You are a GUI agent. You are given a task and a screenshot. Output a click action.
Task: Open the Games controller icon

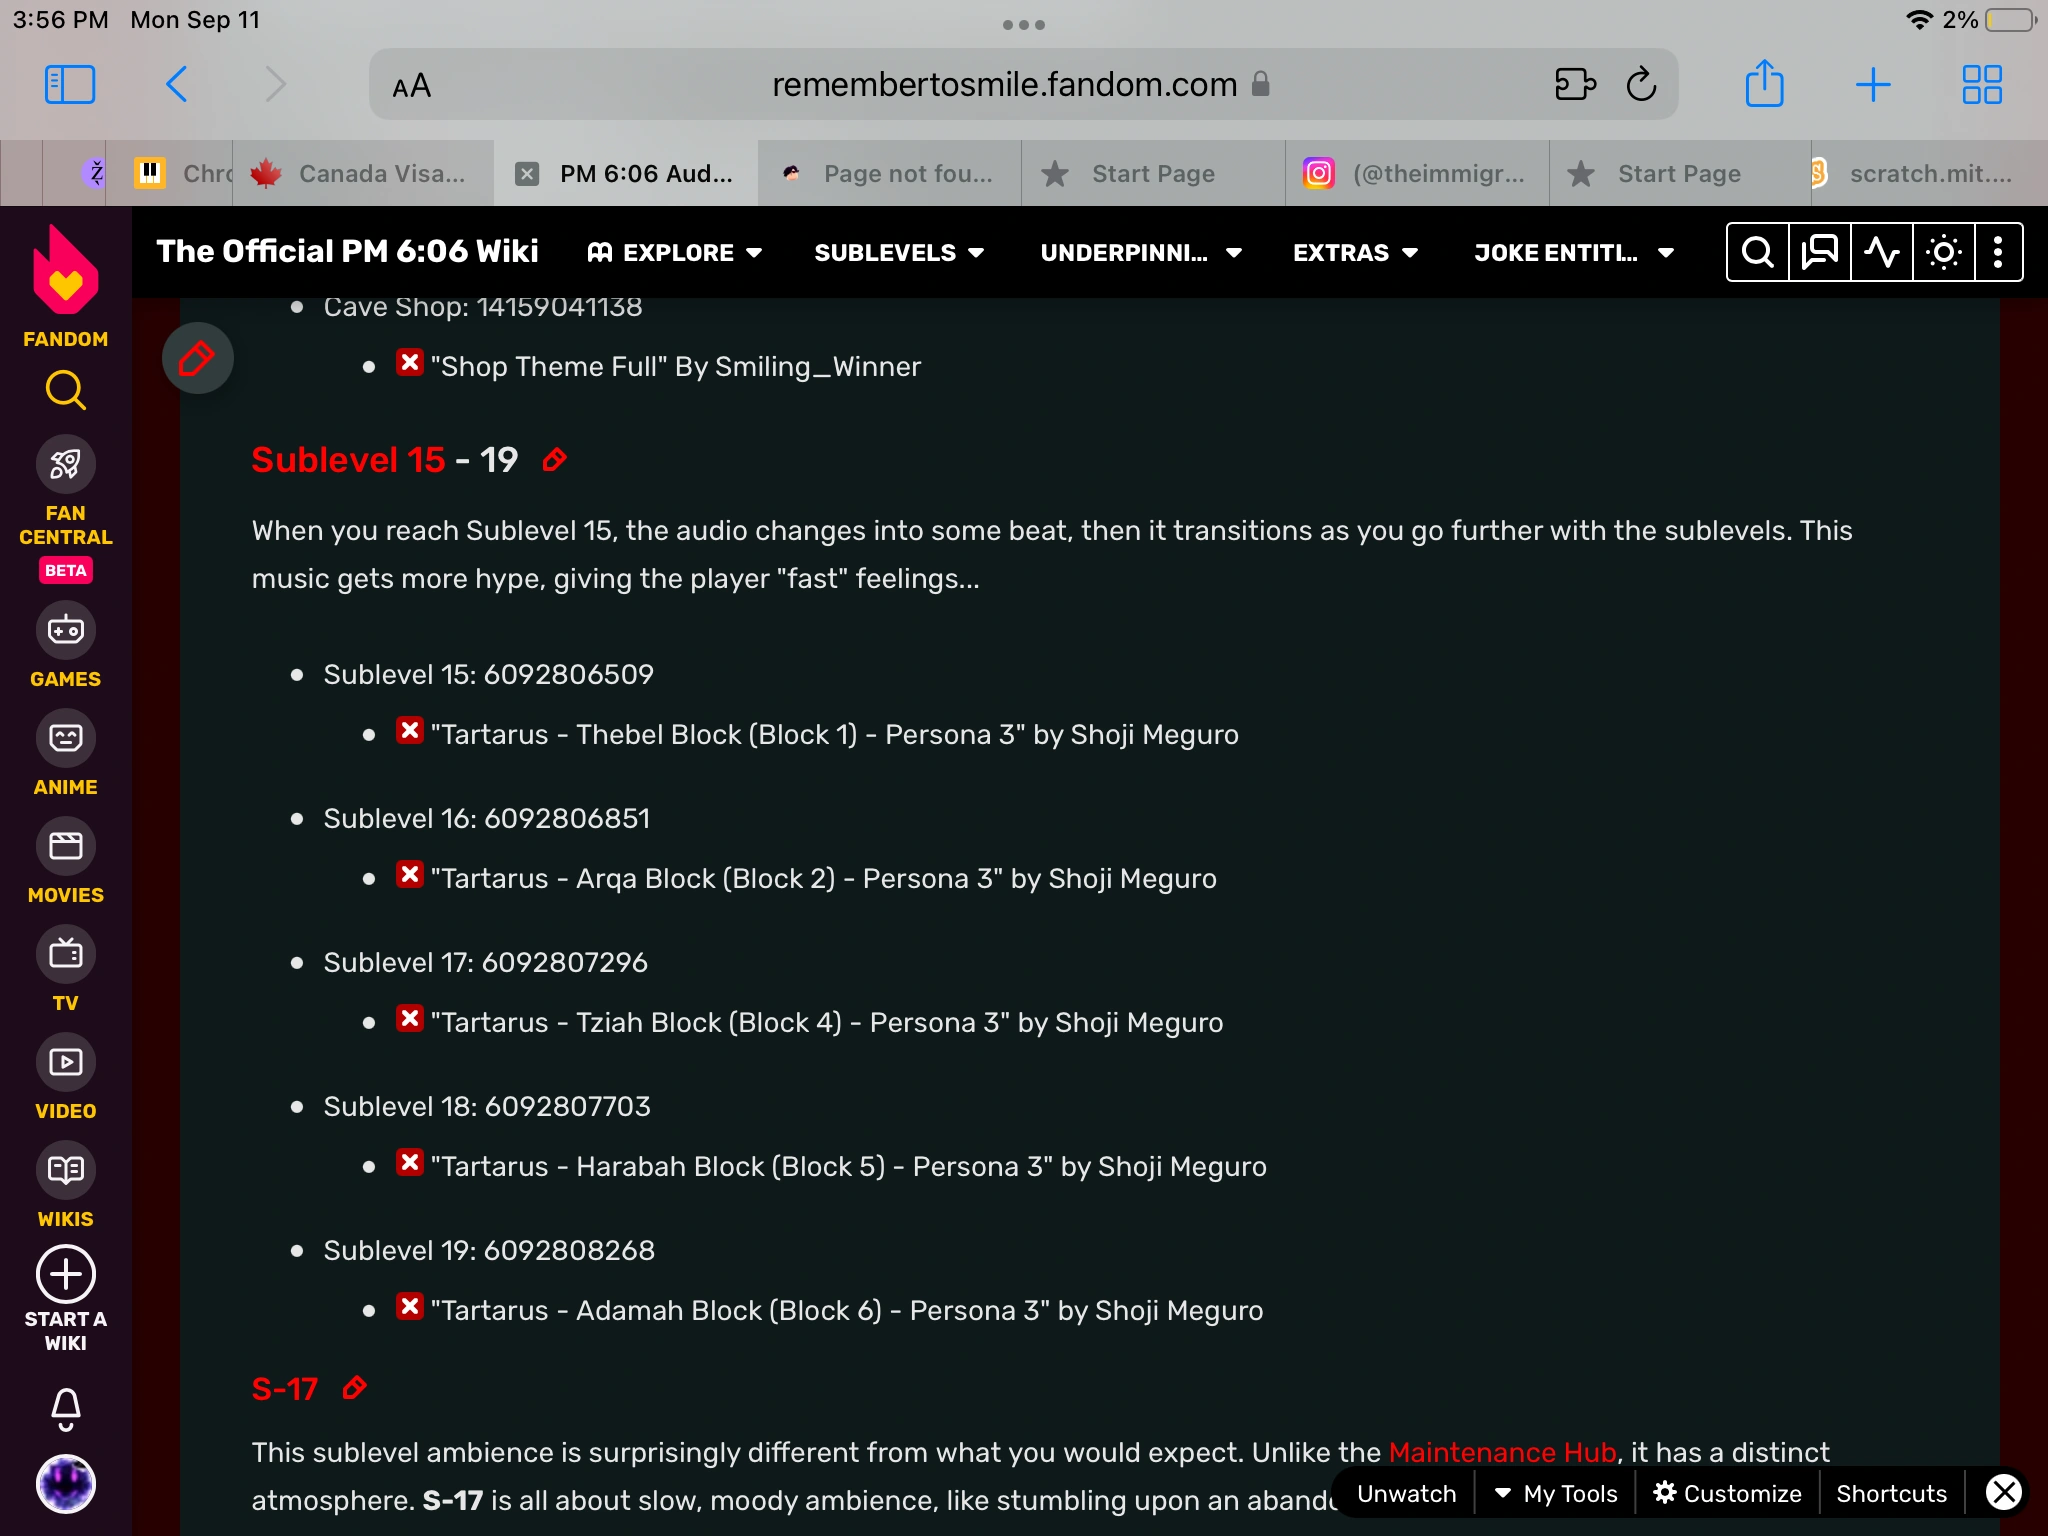tap(66, 630)
